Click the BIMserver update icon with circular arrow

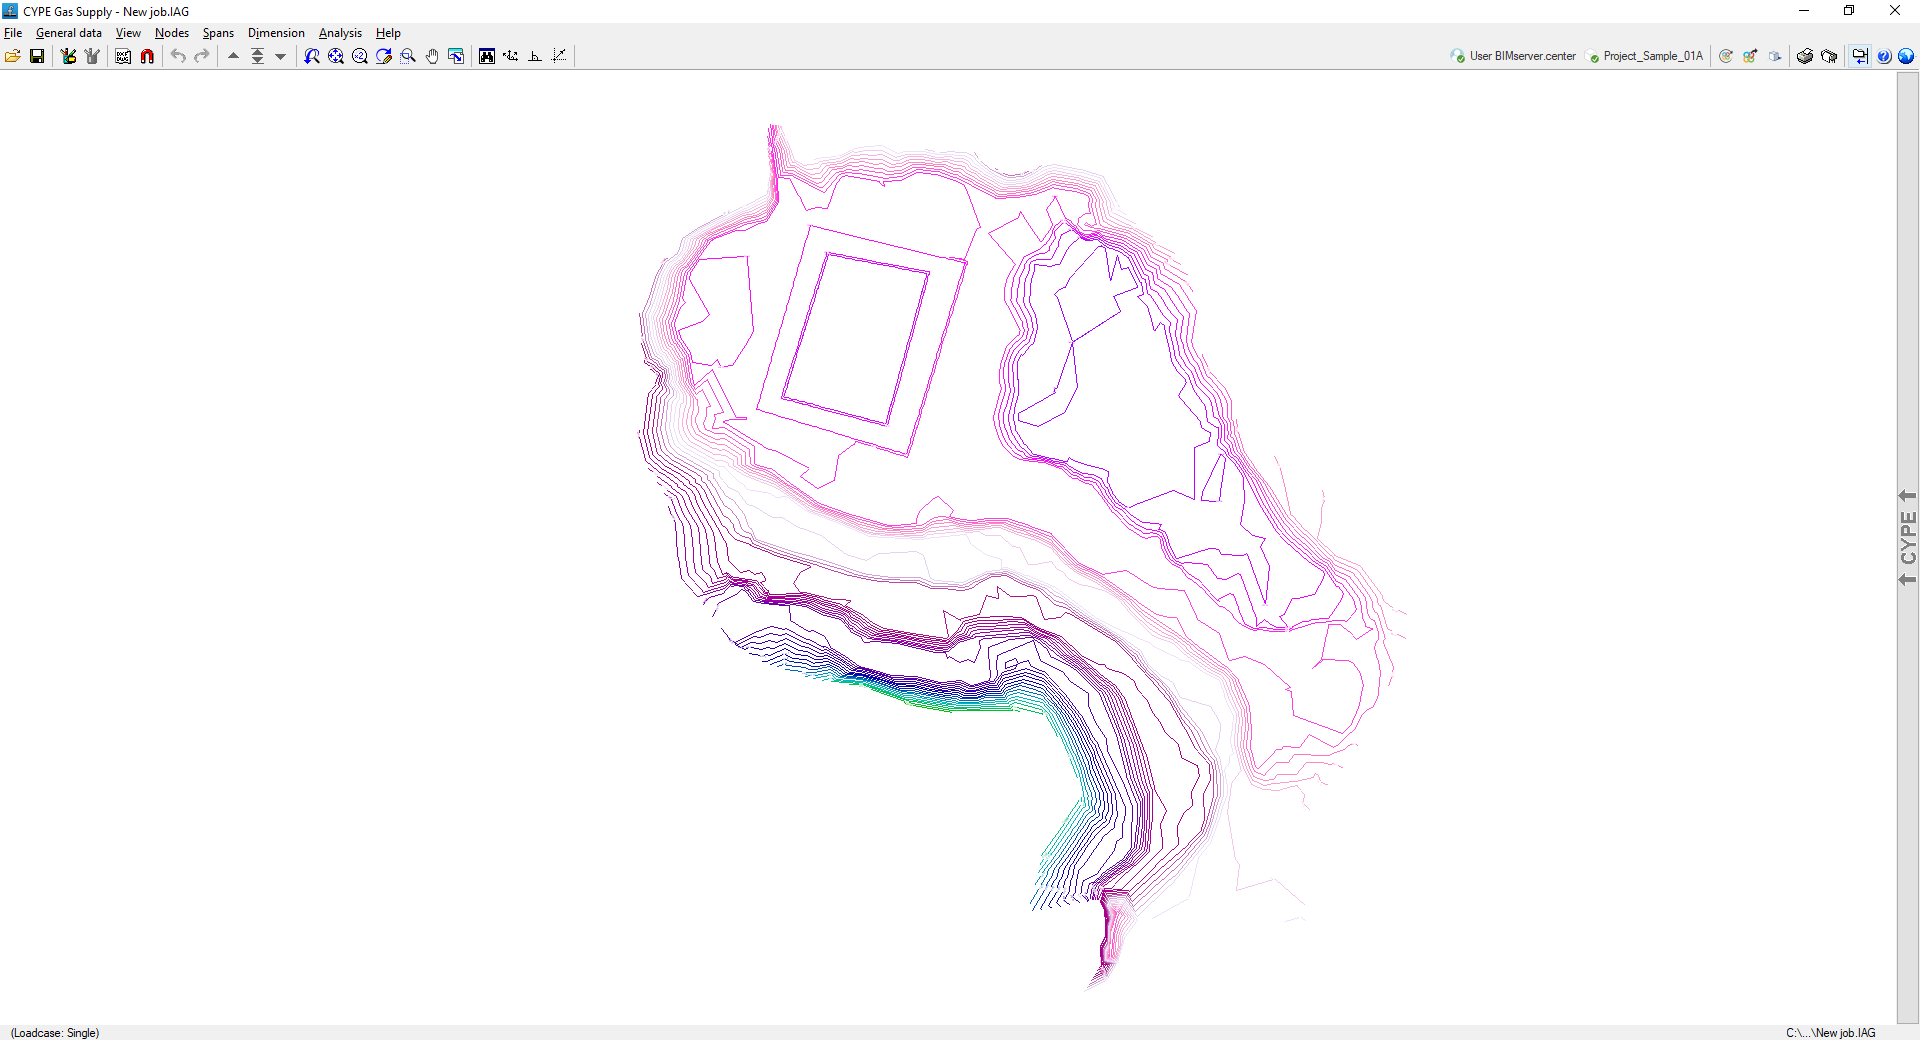(x=1726, y=56)
